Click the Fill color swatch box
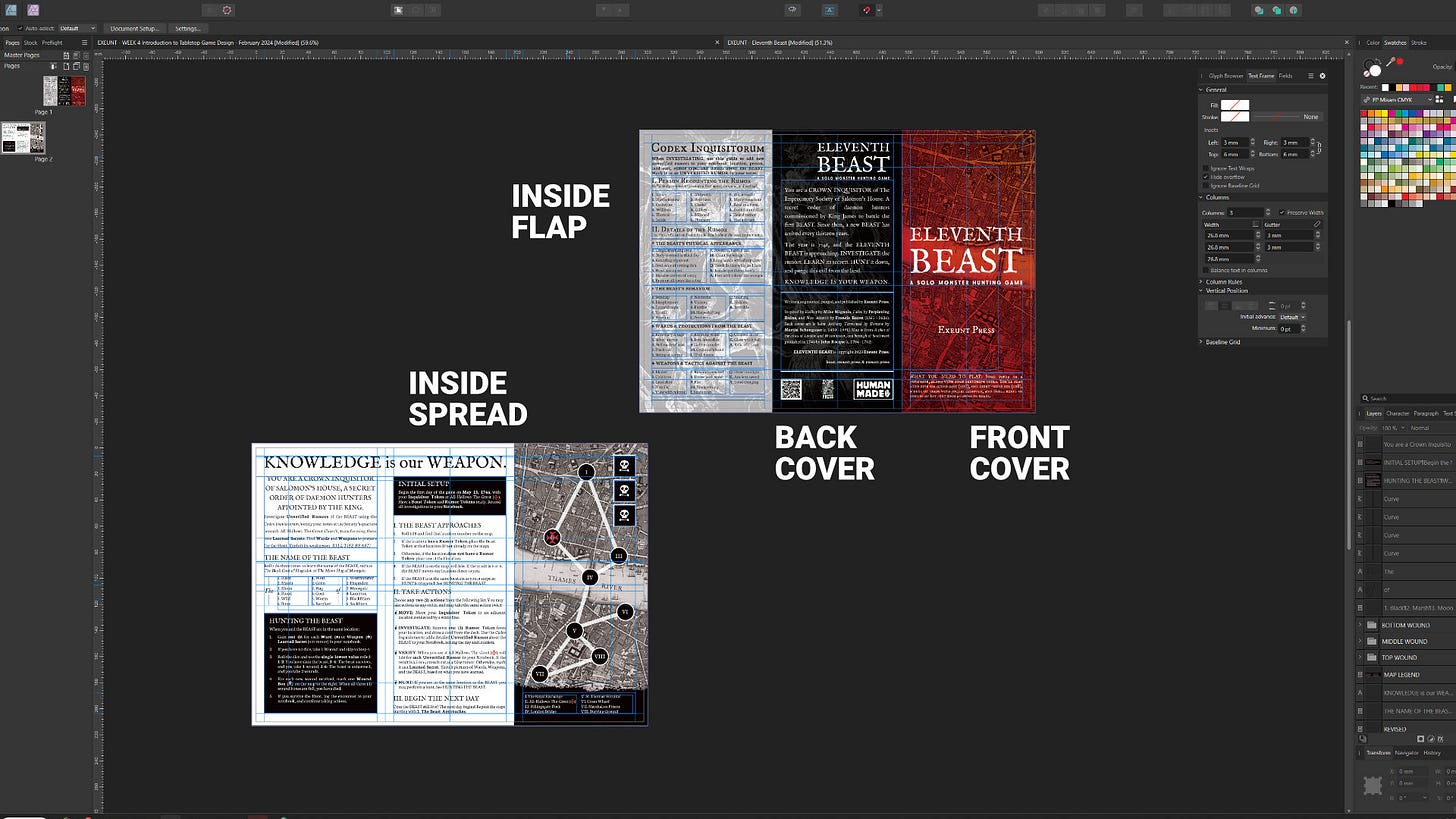The width and height of the screenshot is (1456, 819). click(1235, 105)
